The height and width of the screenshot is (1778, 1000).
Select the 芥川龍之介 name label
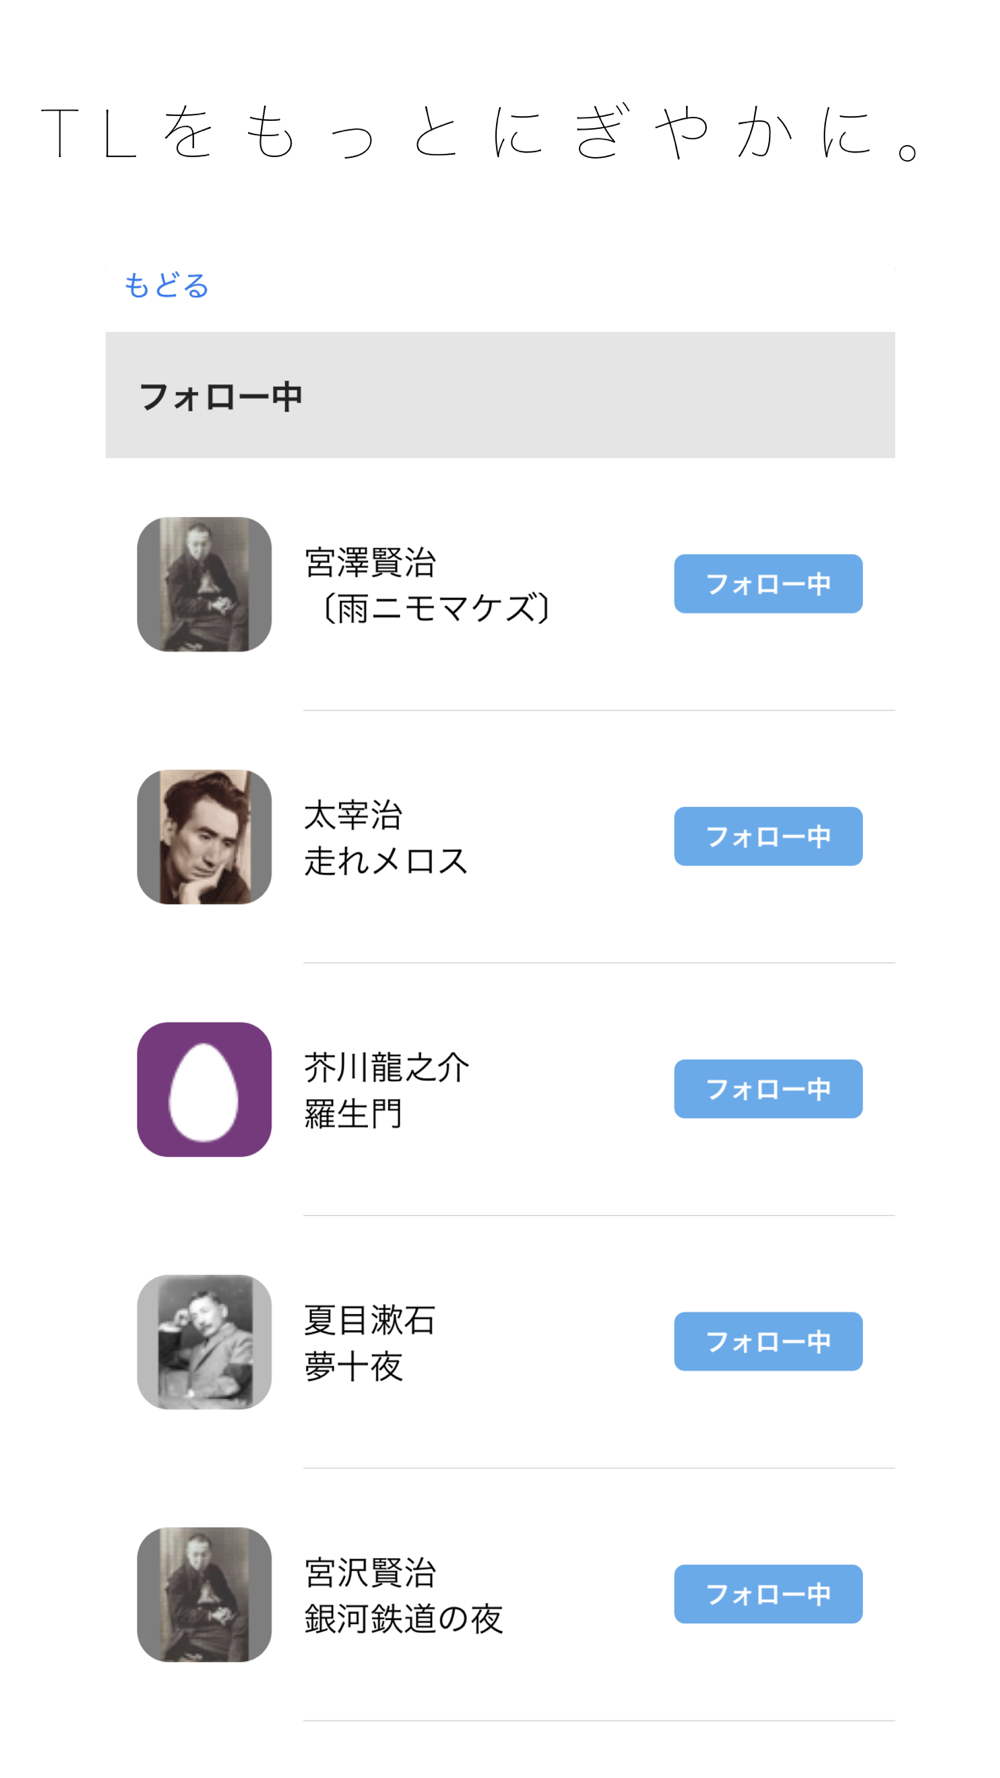click(386, 1068)
